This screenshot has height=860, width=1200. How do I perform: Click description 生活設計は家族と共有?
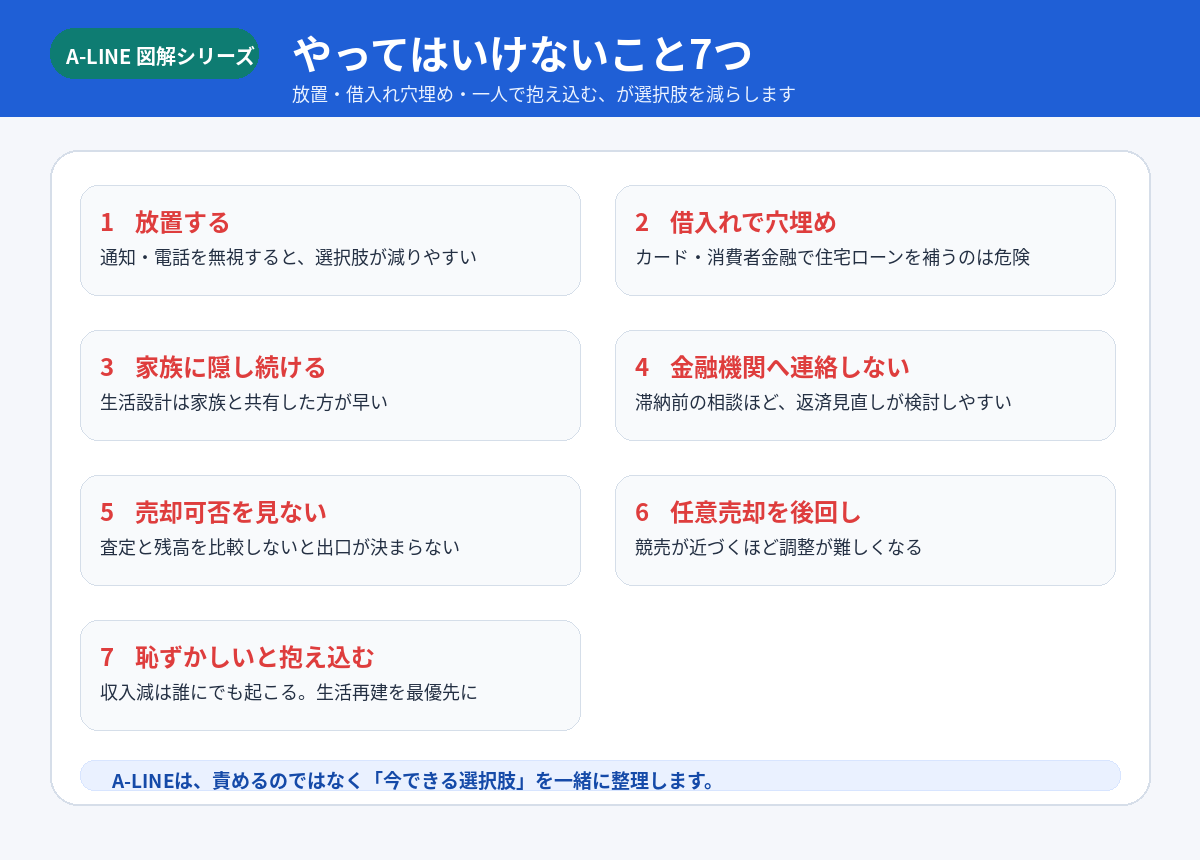(x=244, y=402)
